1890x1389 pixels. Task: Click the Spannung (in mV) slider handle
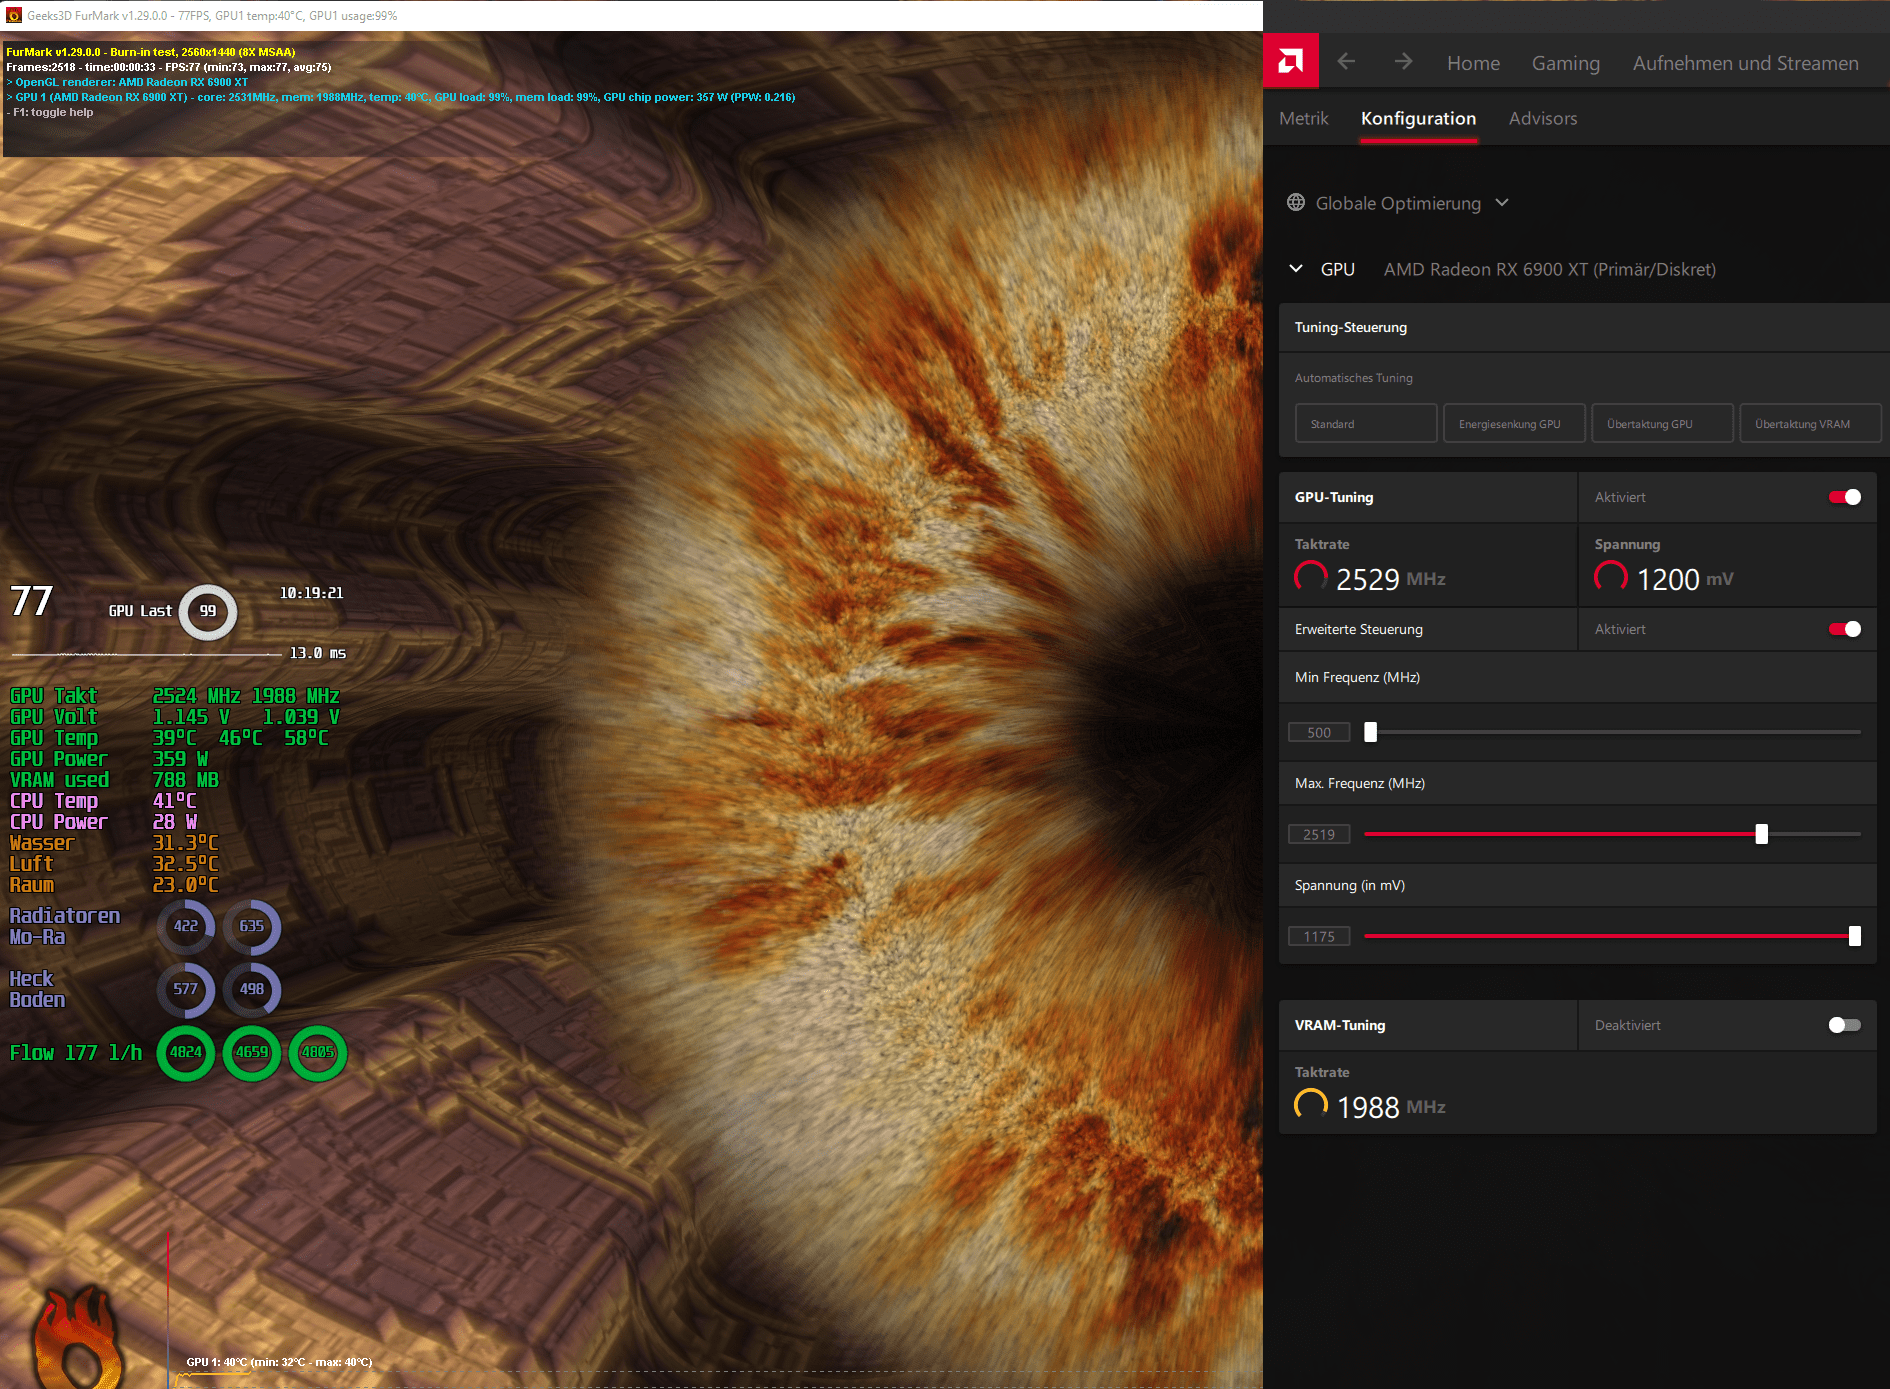click(1855, 936)
